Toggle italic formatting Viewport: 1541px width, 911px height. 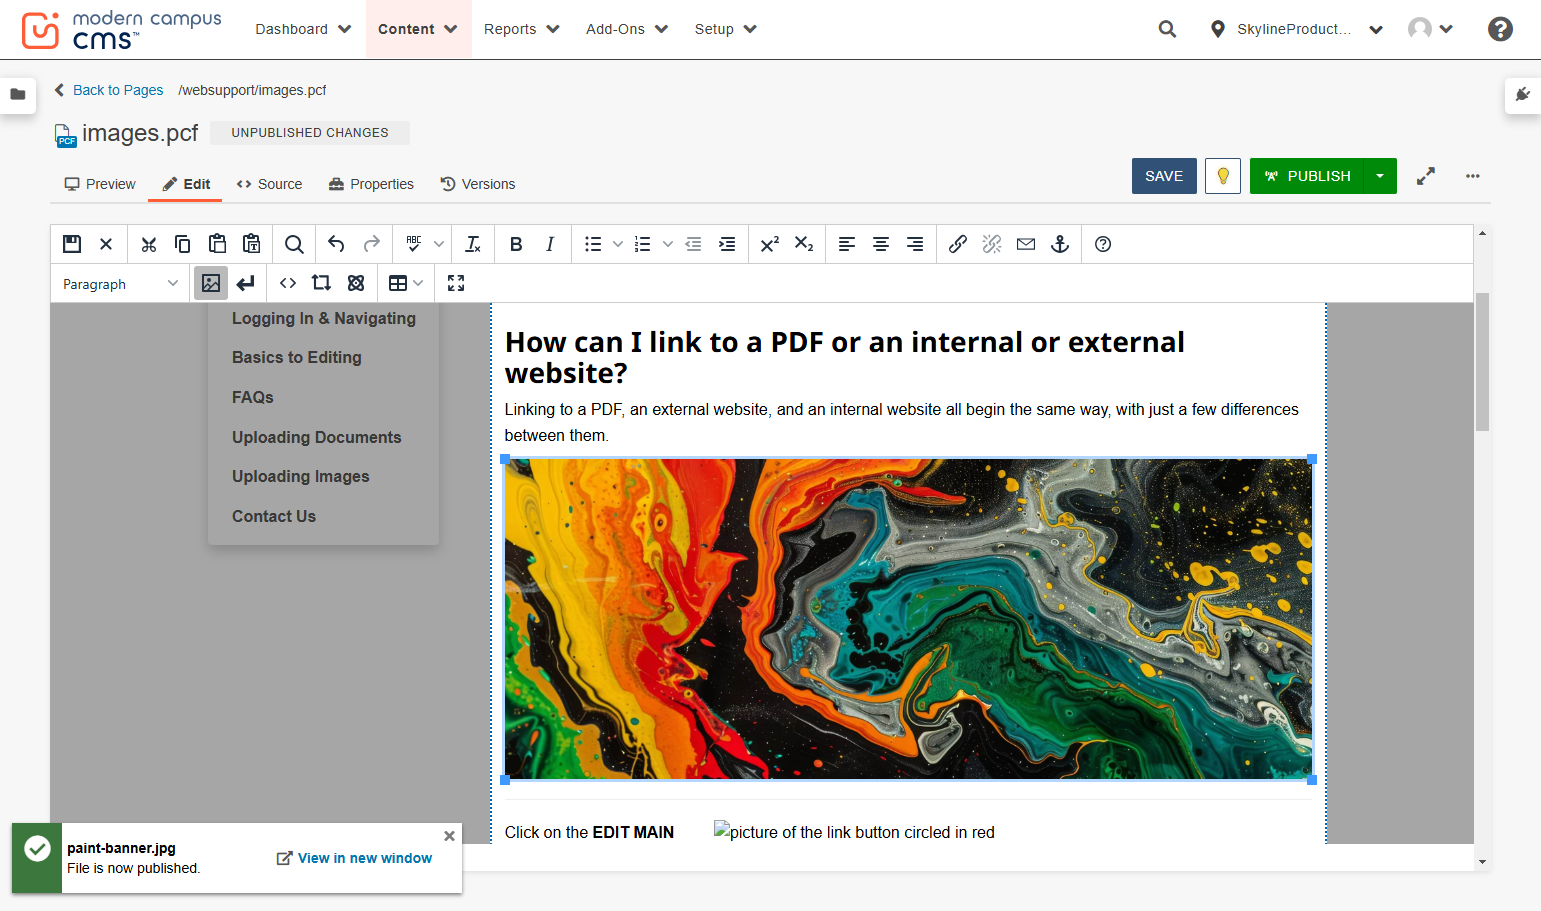click(x=550, y=244)
